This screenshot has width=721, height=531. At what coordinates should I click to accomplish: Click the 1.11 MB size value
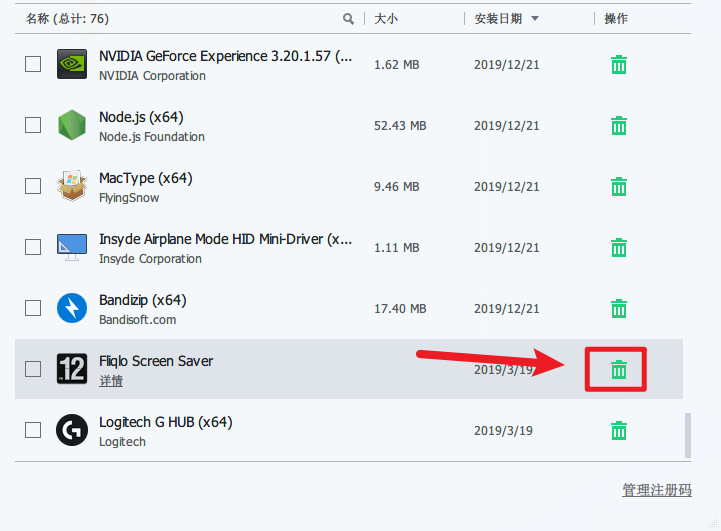click(x=396, y=248)
